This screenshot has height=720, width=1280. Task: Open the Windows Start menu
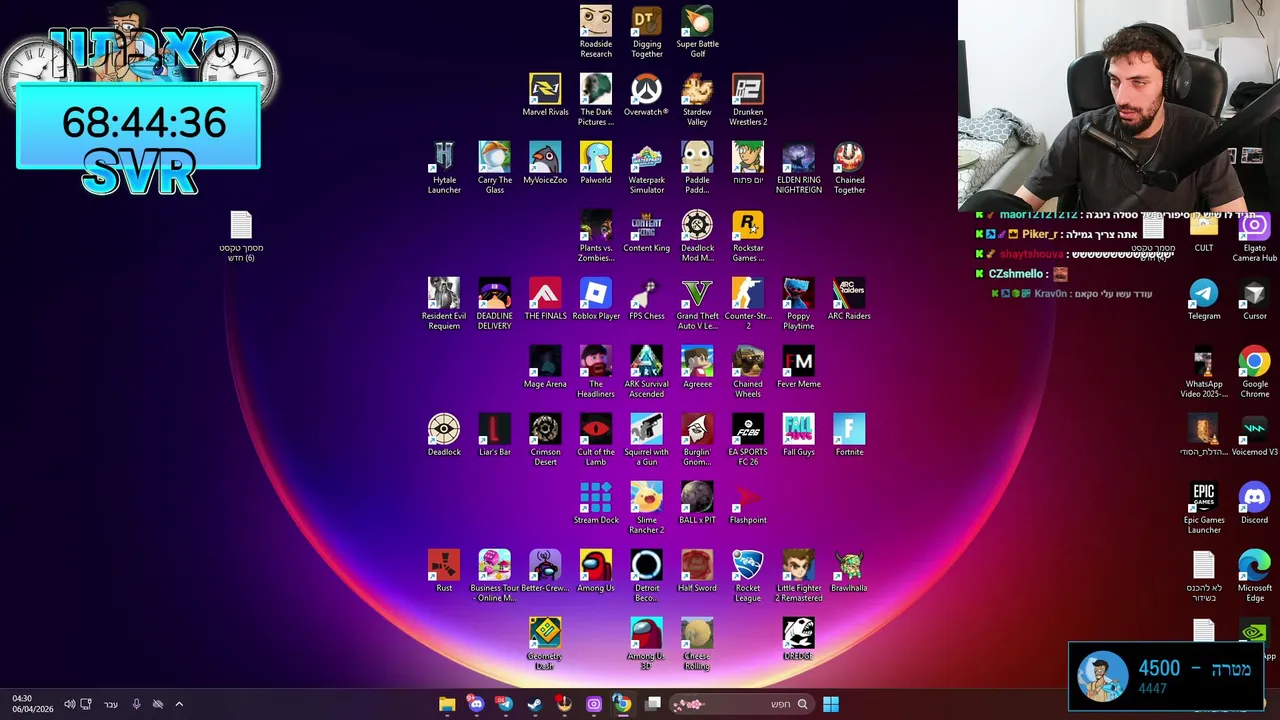(x=830, y=704)
